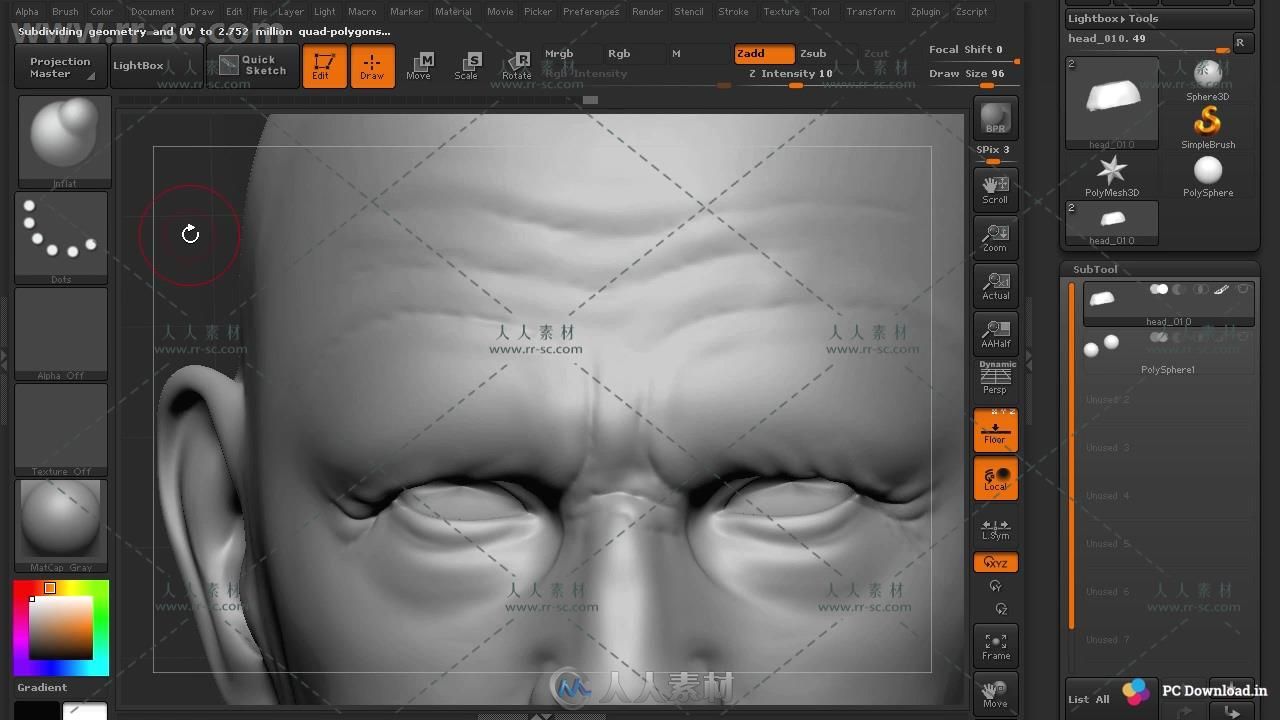Image resolution: width=1280 pixels, height=720 pixels.
Task: Select head_010 subtool row
Action: 1168,303
